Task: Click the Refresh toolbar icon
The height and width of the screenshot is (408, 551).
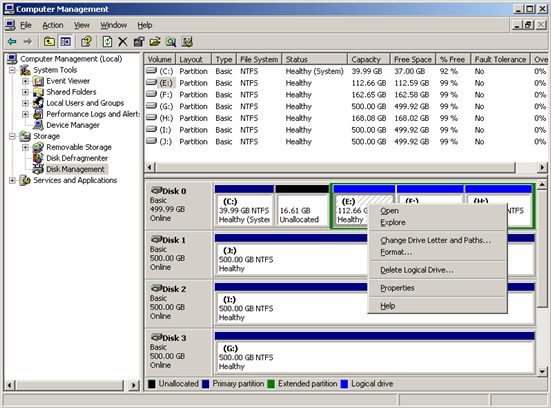Action: tap(107, 42)
